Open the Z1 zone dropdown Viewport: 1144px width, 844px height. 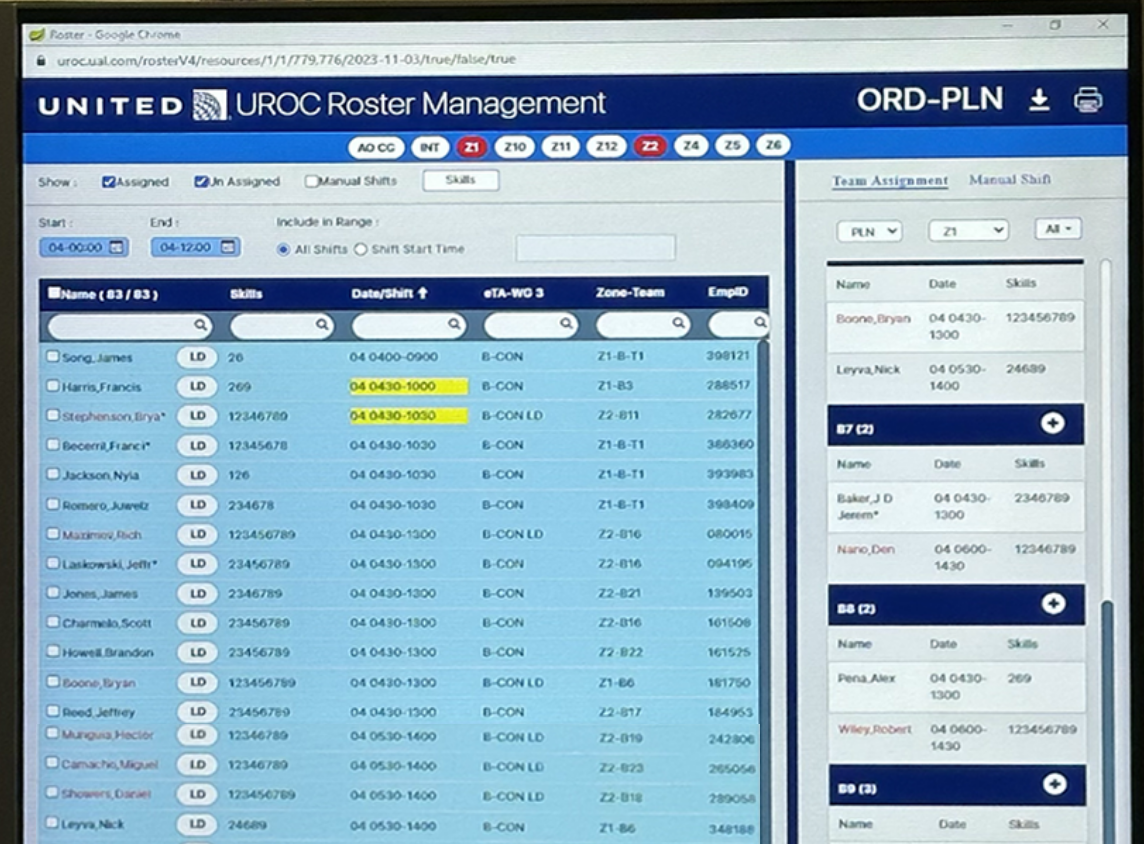[x=968, y=231]
